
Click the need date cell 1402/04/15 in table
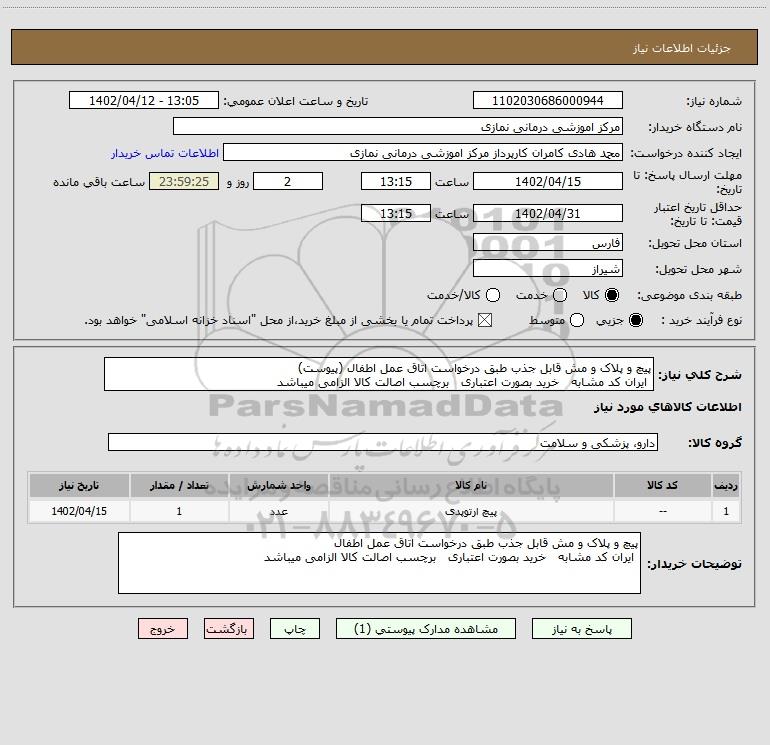point(79,512)
